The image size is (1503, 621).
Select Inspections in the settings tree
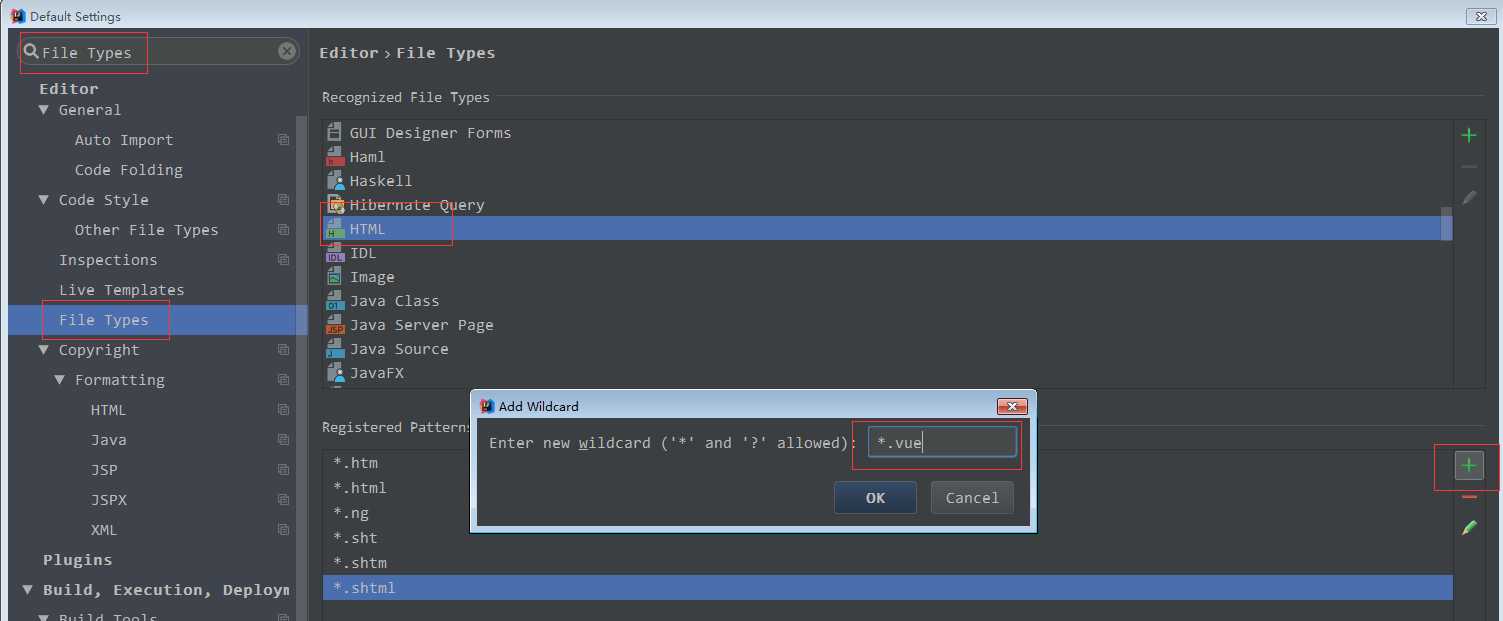(108, 260)
